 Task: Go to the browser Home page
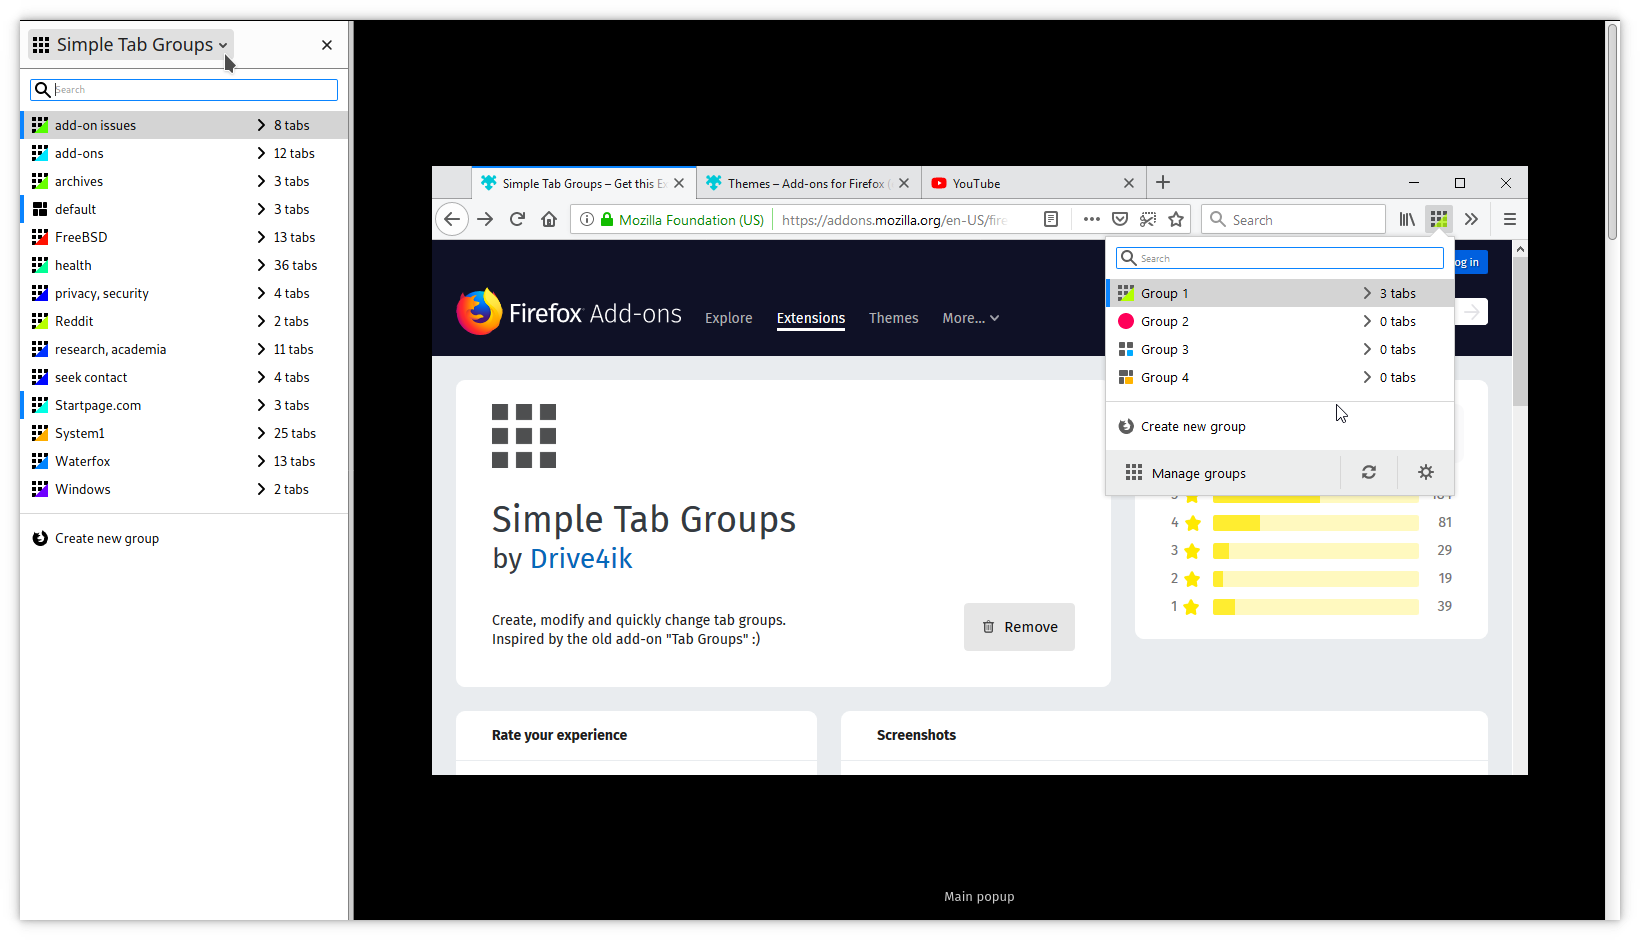(549, 219)
